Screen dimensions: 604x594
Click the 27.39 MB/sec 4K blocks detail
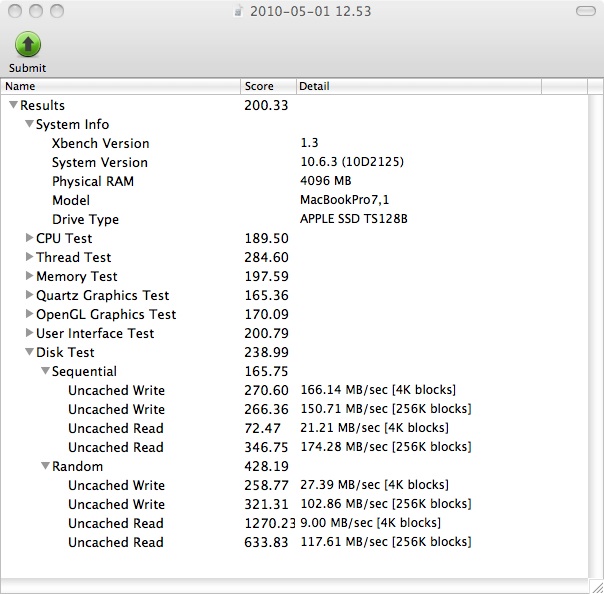(x=374, y=485)
